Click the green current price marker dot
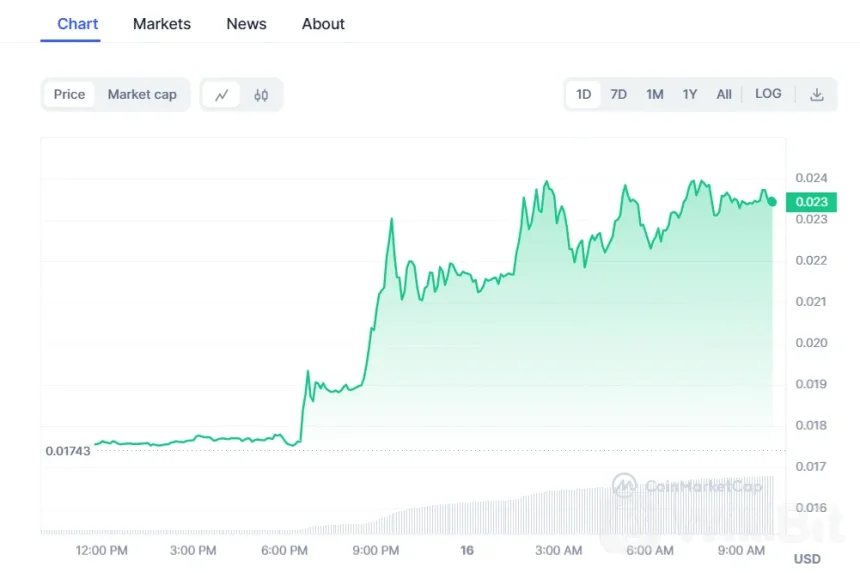This screenshot has height=573, width=860. pos(772,202)
